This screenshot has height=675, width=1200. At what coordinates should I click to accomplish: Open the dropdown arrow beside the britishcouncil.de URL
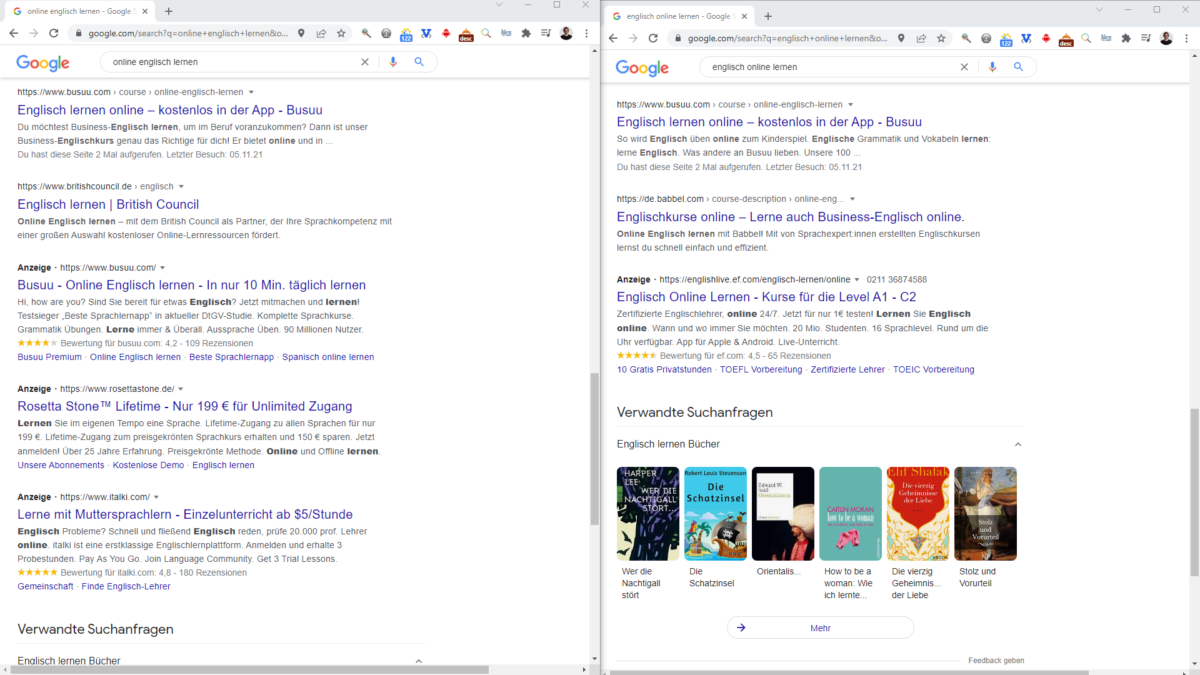click(x=181, y=186)
